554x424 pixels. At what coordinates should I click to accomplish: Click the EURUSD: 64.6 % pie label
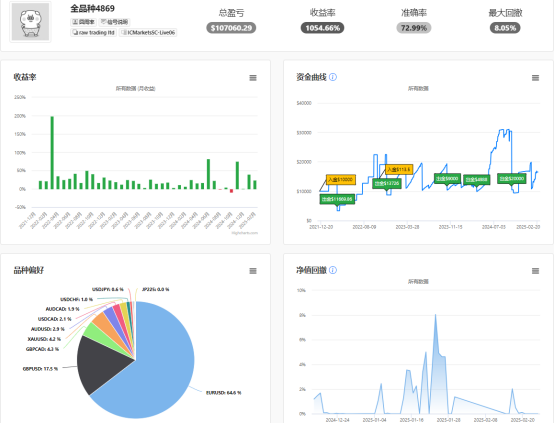(223, 393)
